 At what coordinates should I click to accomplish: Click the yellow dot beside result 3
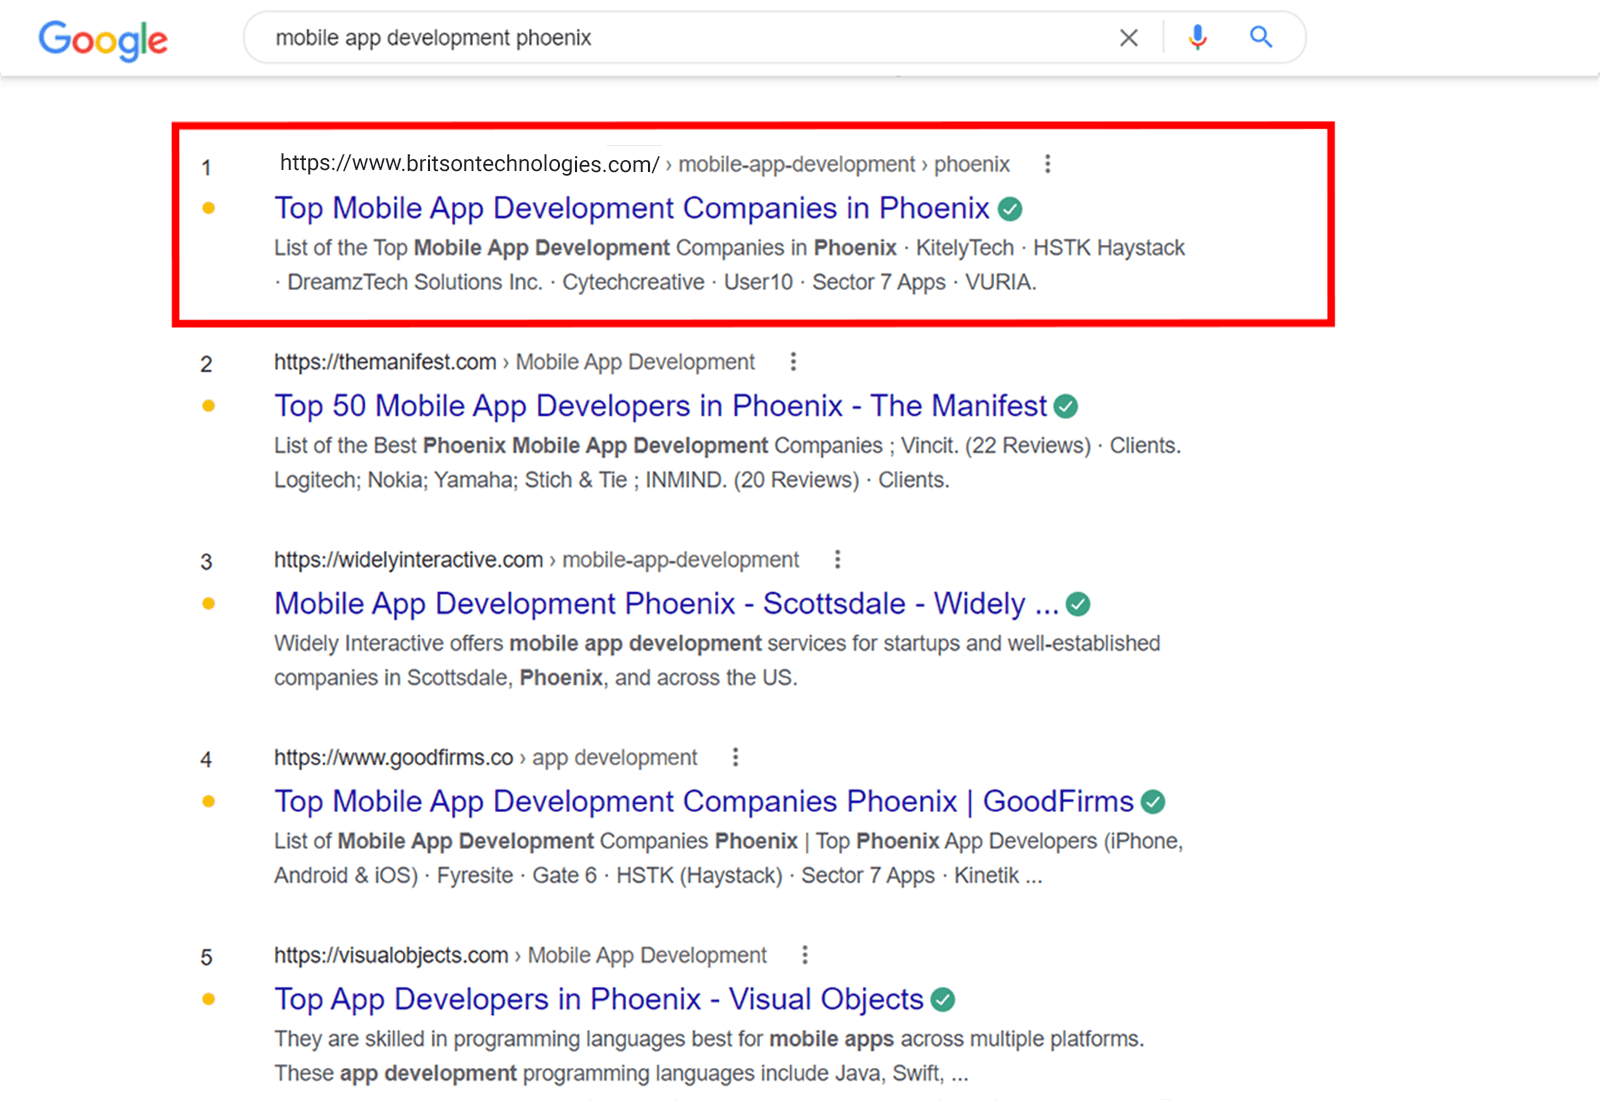(208, 604)
